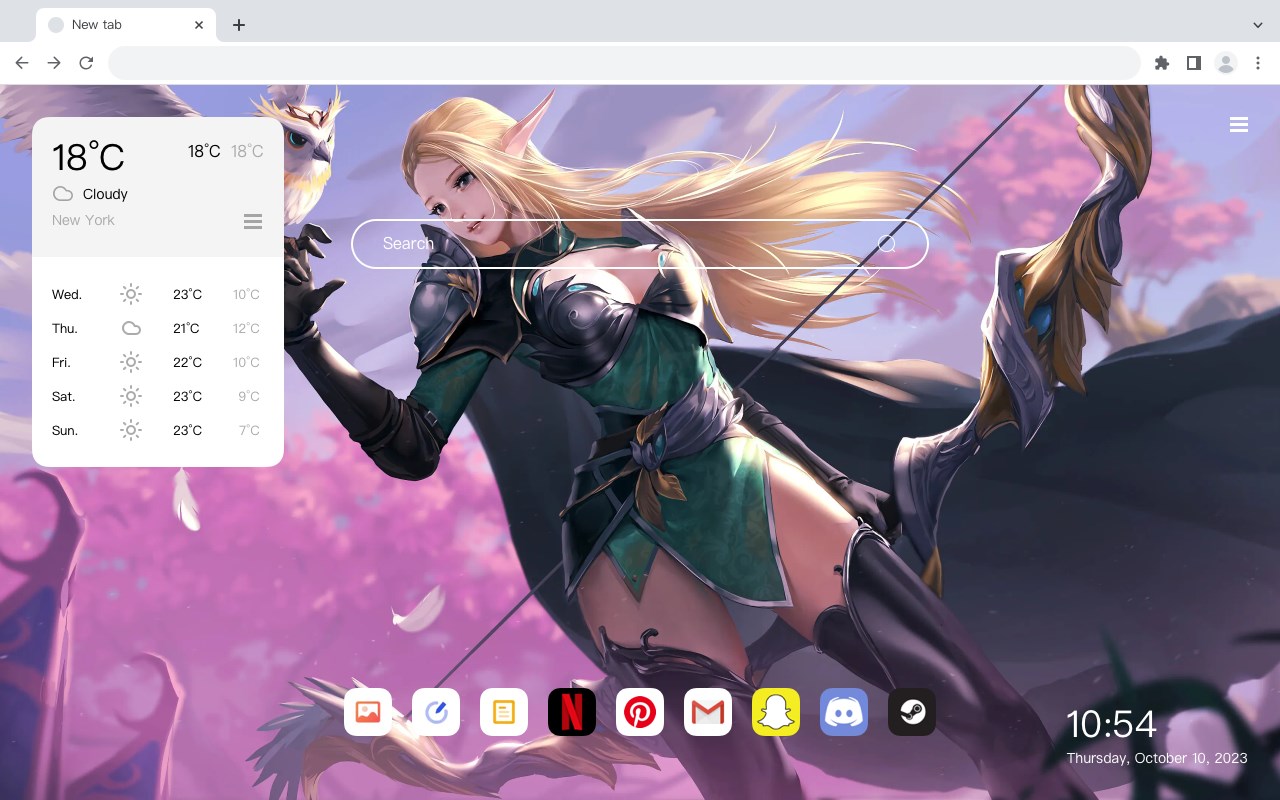The height and width of the screenshot is (800, 1280).
Task: Expand the tab search dropdown arrow
Action: pyautogui.click(x=1258, y=25)
